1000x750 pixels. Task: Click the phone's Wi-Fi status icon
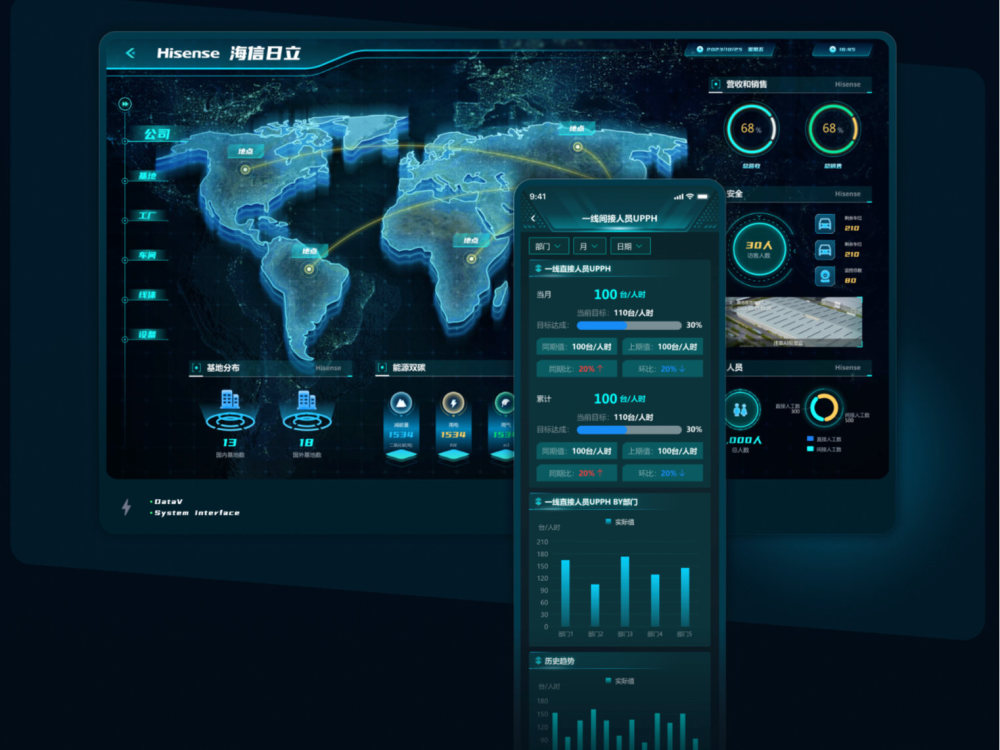689,196
